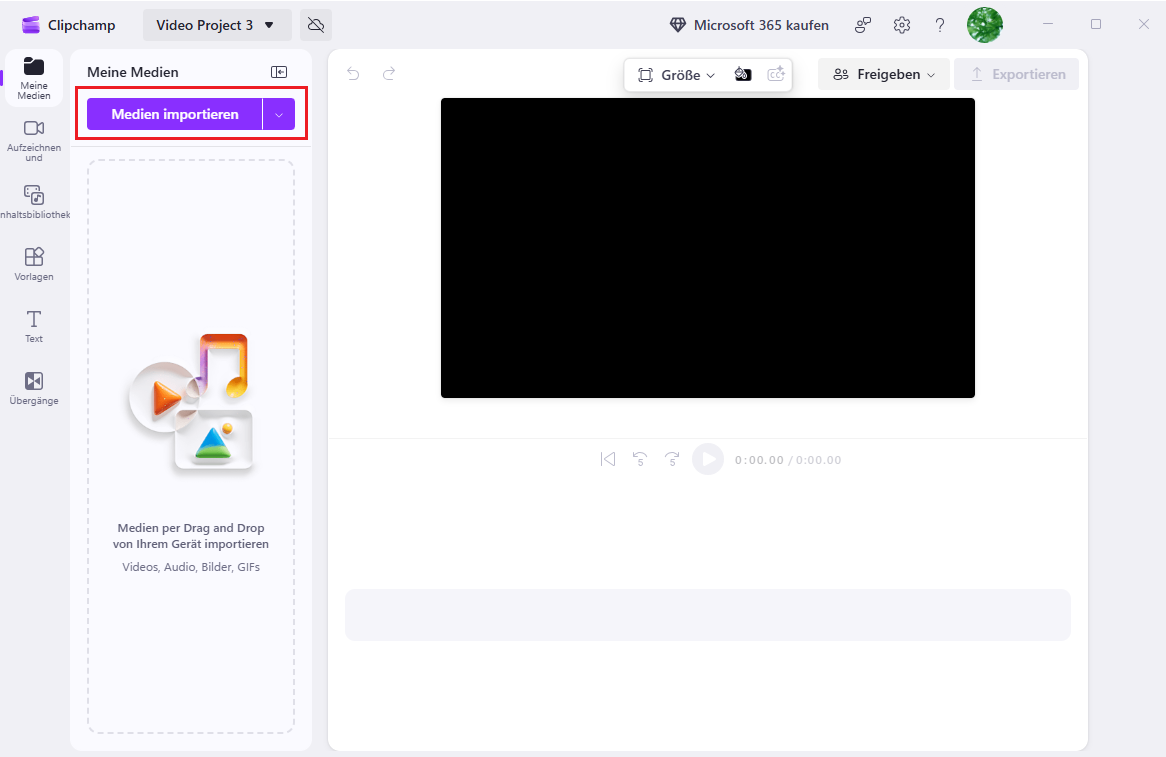Open the Übergänge transitions panel
Image resolution: width=1166 pixels, height=757 pixels.
(34, 388)
